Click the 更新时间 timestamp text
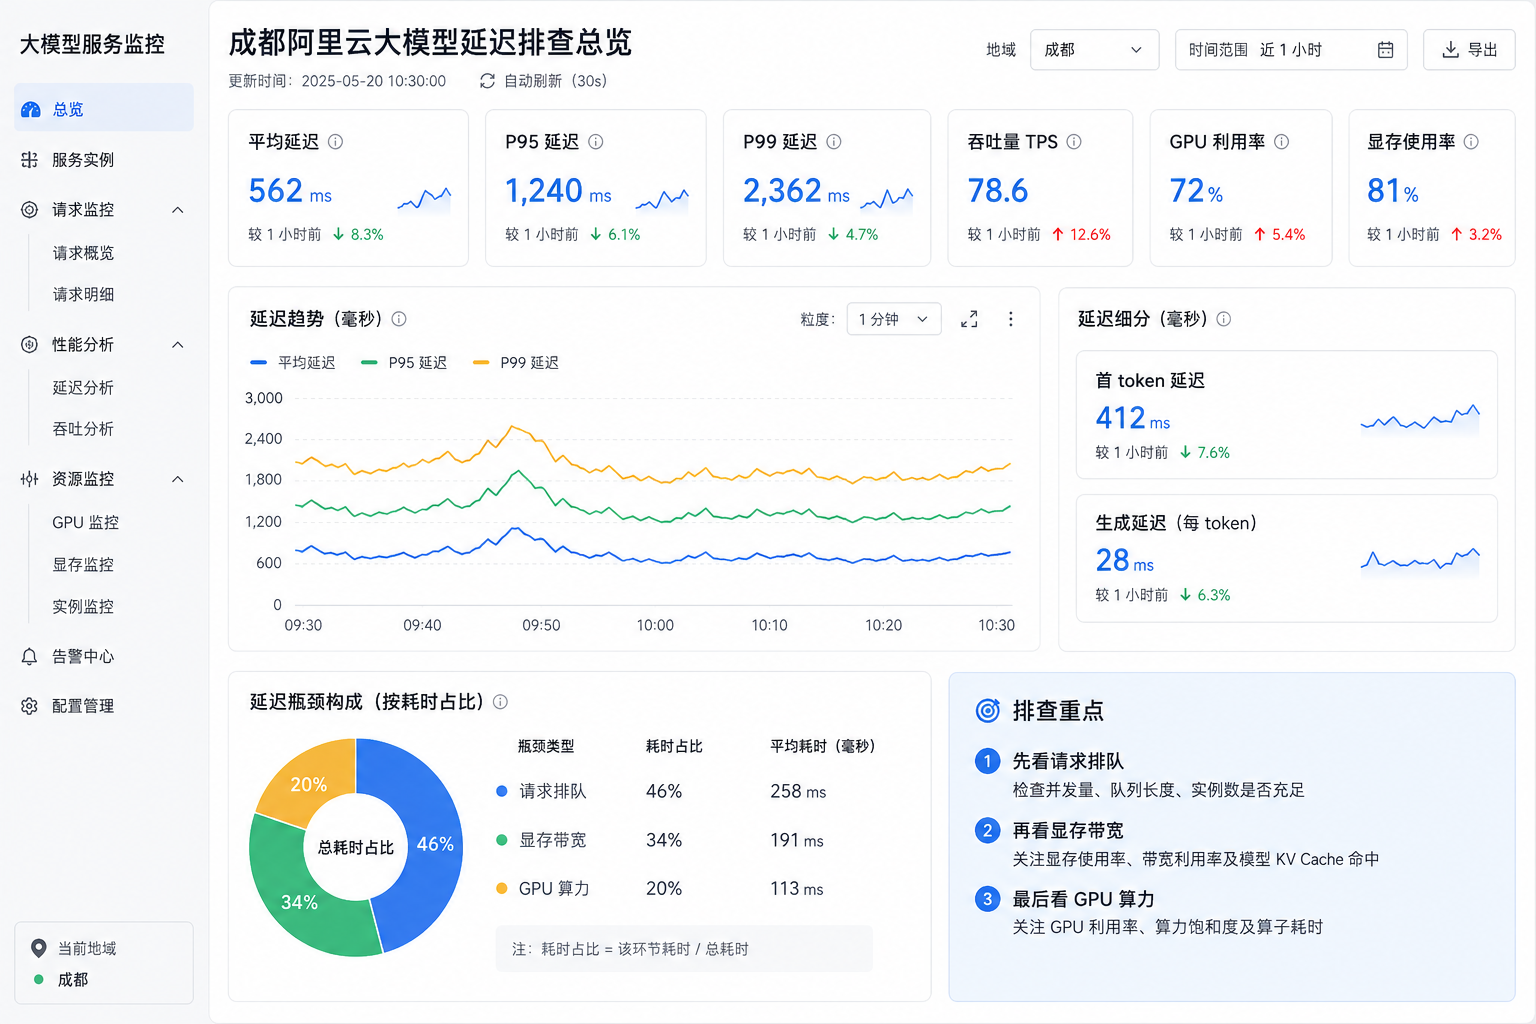The image size is (1536, 1024). (337, 81)
